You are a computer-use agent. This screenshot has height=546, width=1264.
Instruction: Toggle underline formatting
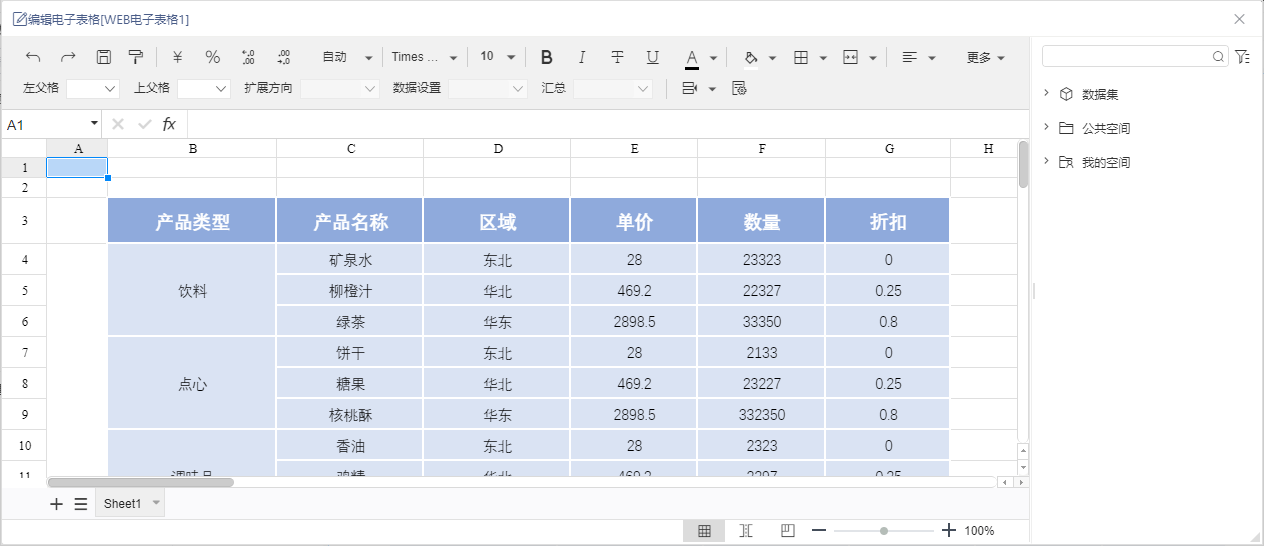[652, 57]
